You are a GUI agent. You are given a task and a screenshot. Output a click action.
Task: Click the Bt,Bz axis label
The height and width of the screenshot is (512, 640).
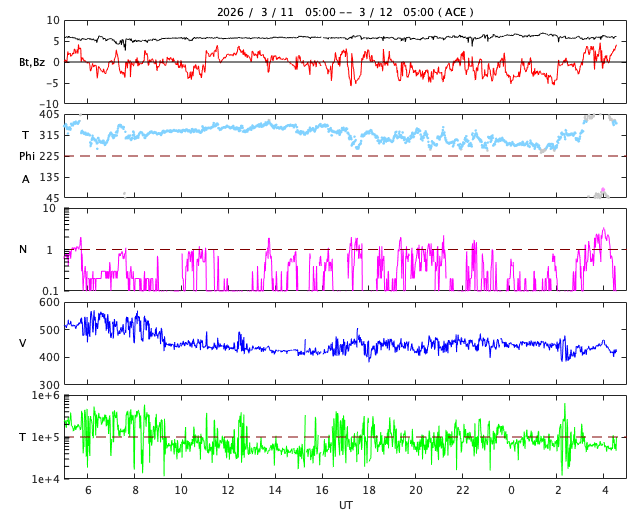tap(31, 62)
